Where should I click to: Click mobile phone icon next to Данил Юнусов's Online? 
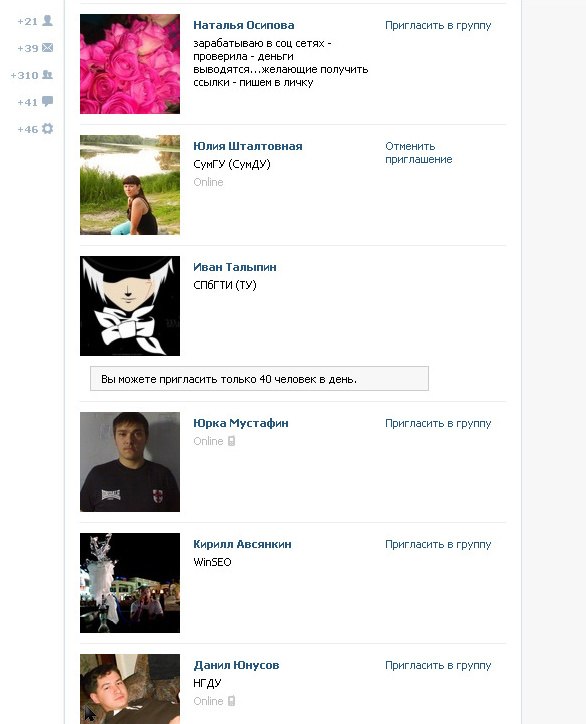point(232,701)
